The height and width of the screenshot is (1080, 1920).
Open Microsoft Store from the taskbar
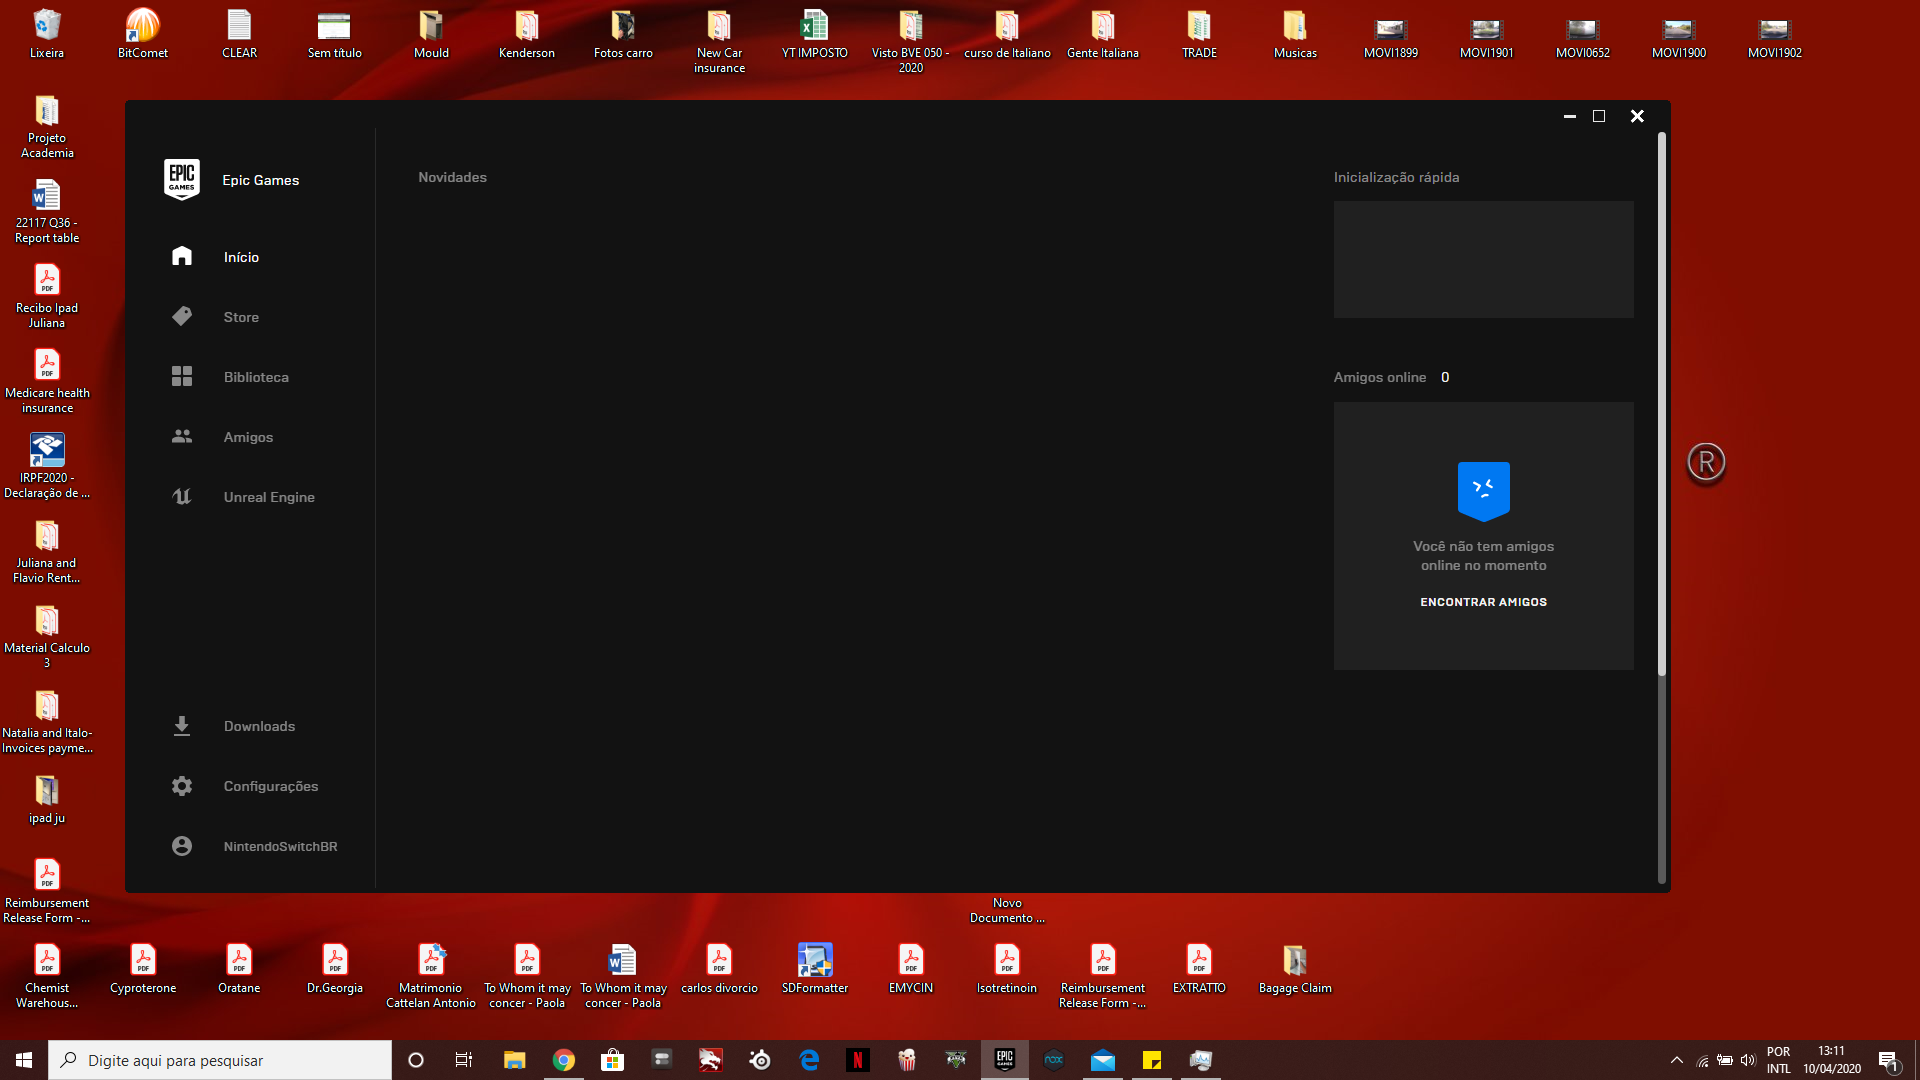click(612, 1060)
